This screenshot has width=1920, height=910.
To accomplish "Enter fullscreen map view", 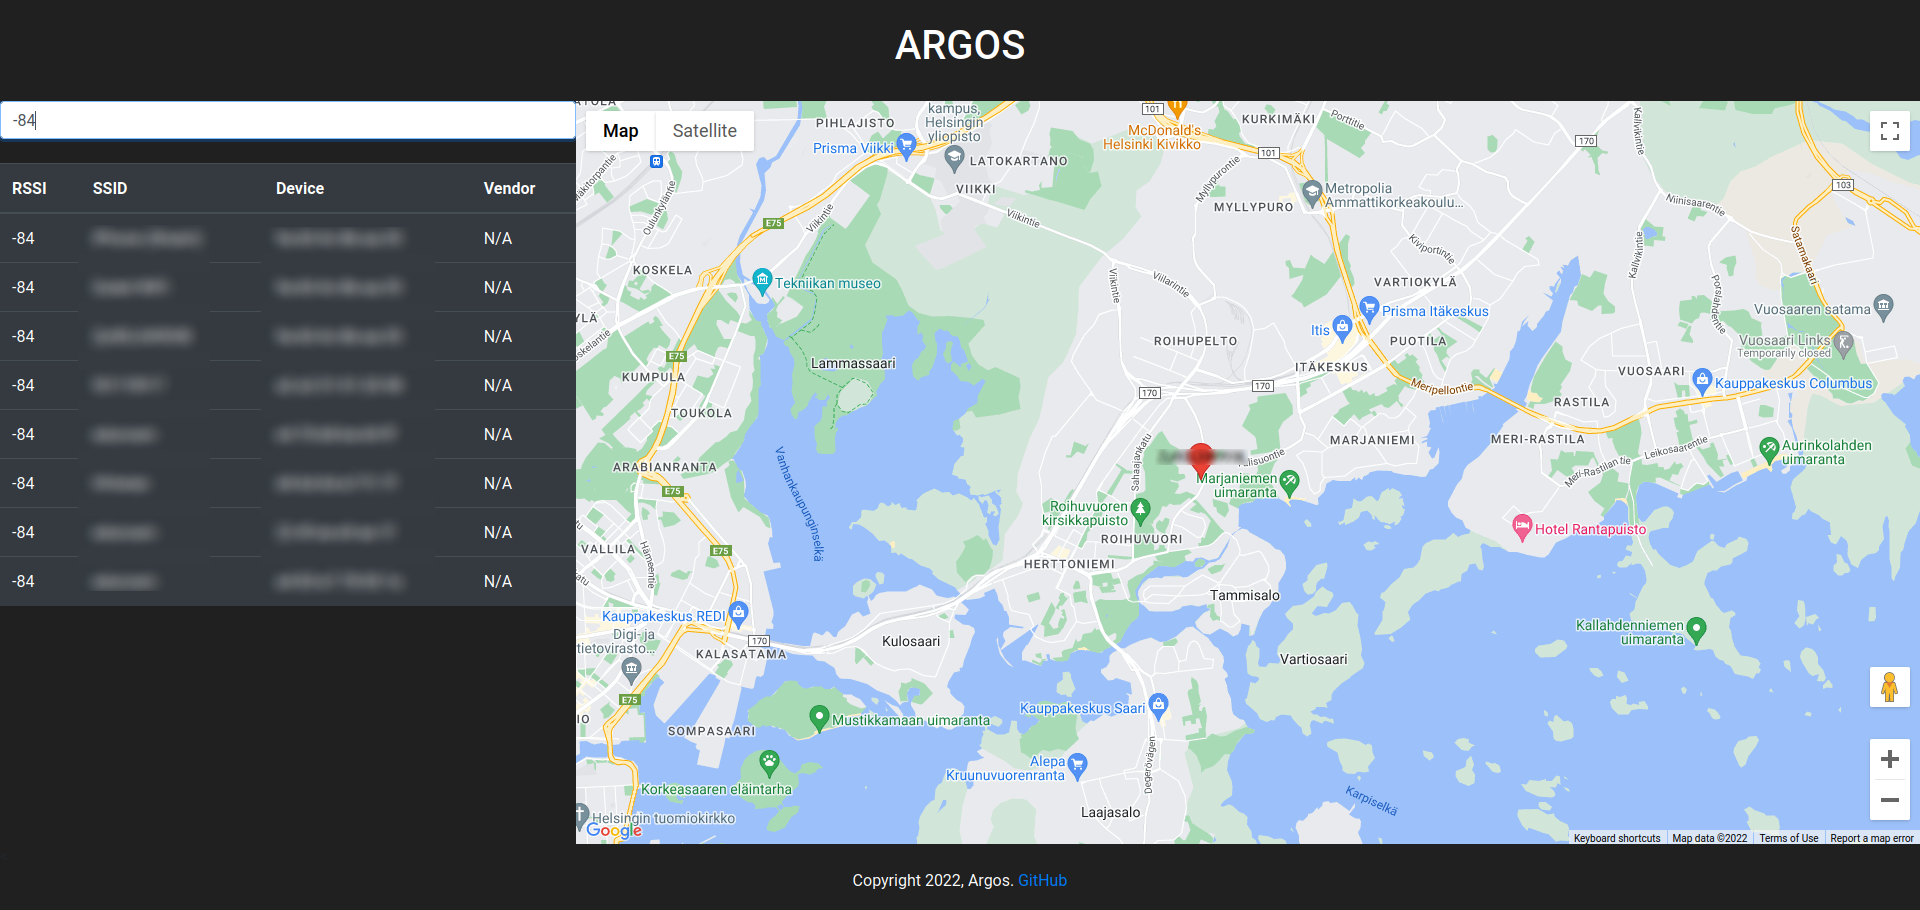I will 1889,131.
